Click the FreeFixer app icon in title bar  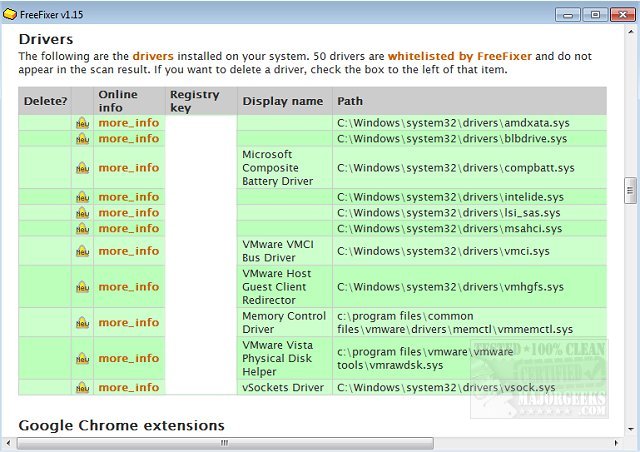[x=10, y=13]
